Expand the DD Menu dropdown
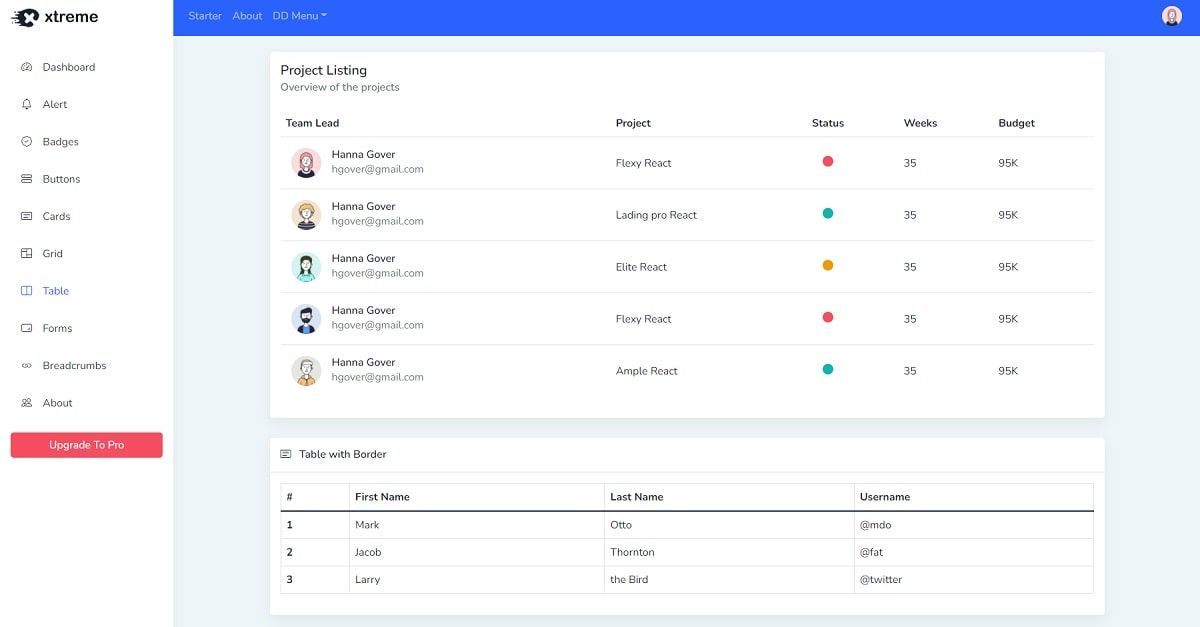The width and height of the screenshot is (1200, 627). [299, 15]
